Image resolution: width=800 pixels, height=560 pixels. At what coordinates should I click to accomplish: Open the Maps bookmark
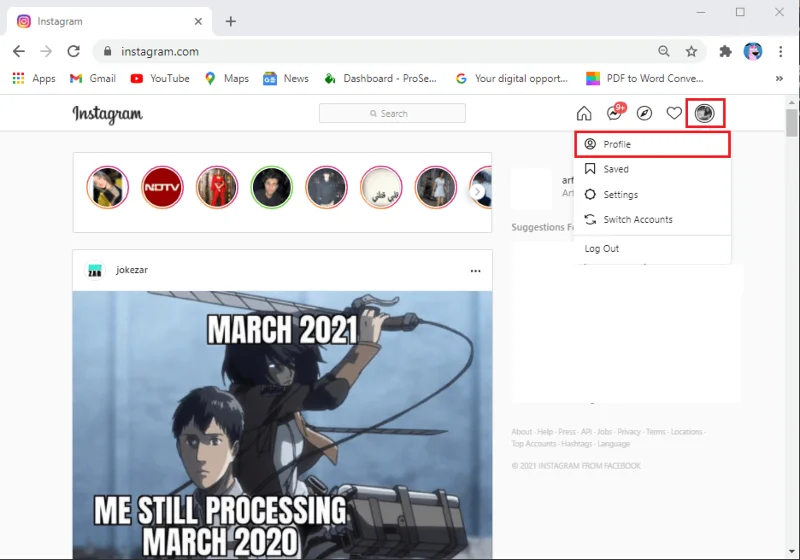227,79
